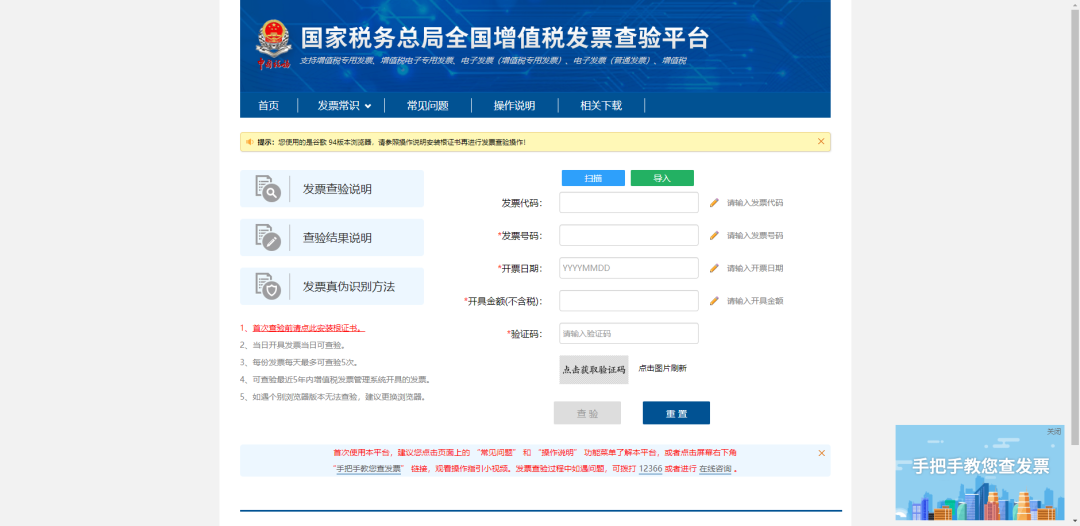The width and height of the screenshot is (1080, 526).
Task: Click the 发票查验说明 document search icon
Action: (x=268, y=189)
